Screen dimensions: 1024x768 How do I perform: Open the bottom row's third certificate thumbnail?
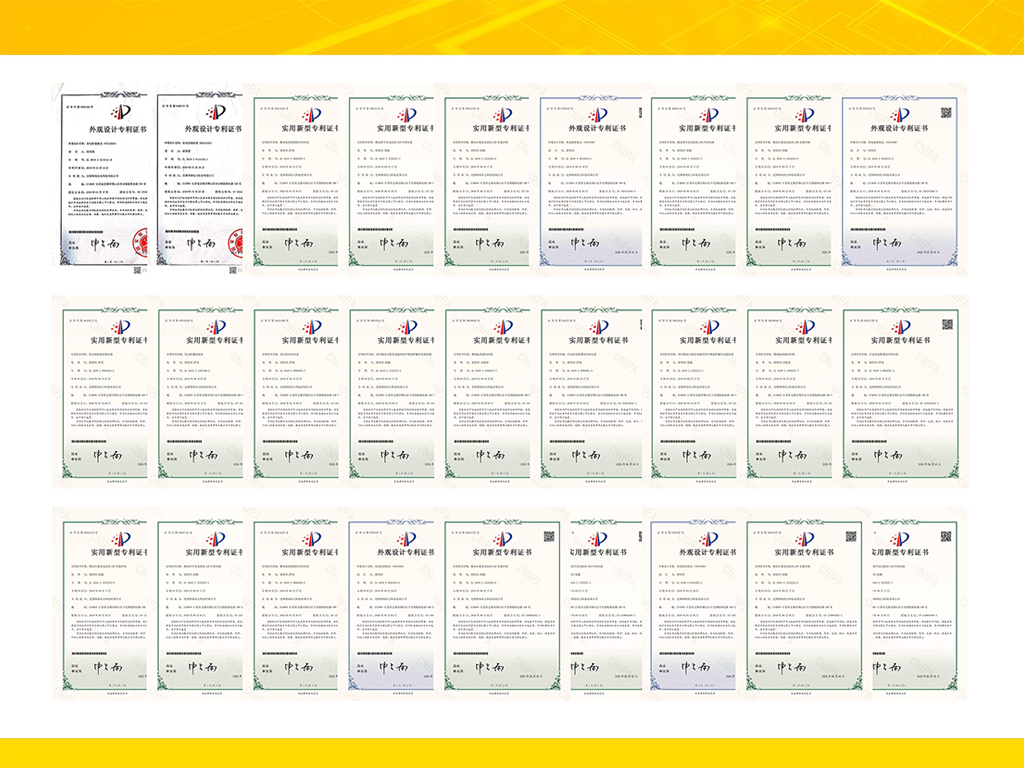(295, 606)
